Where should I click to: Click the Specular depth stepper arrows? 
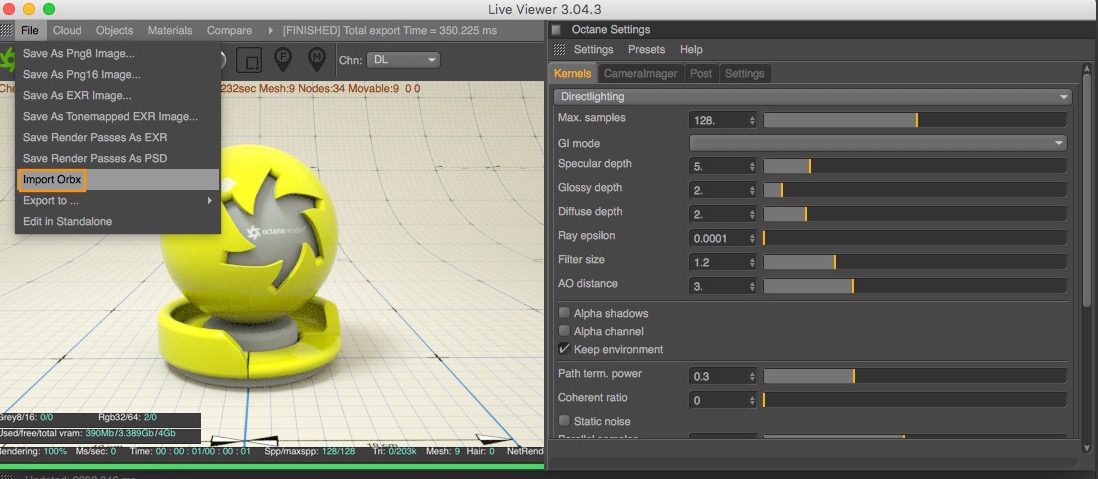(752, 166)
